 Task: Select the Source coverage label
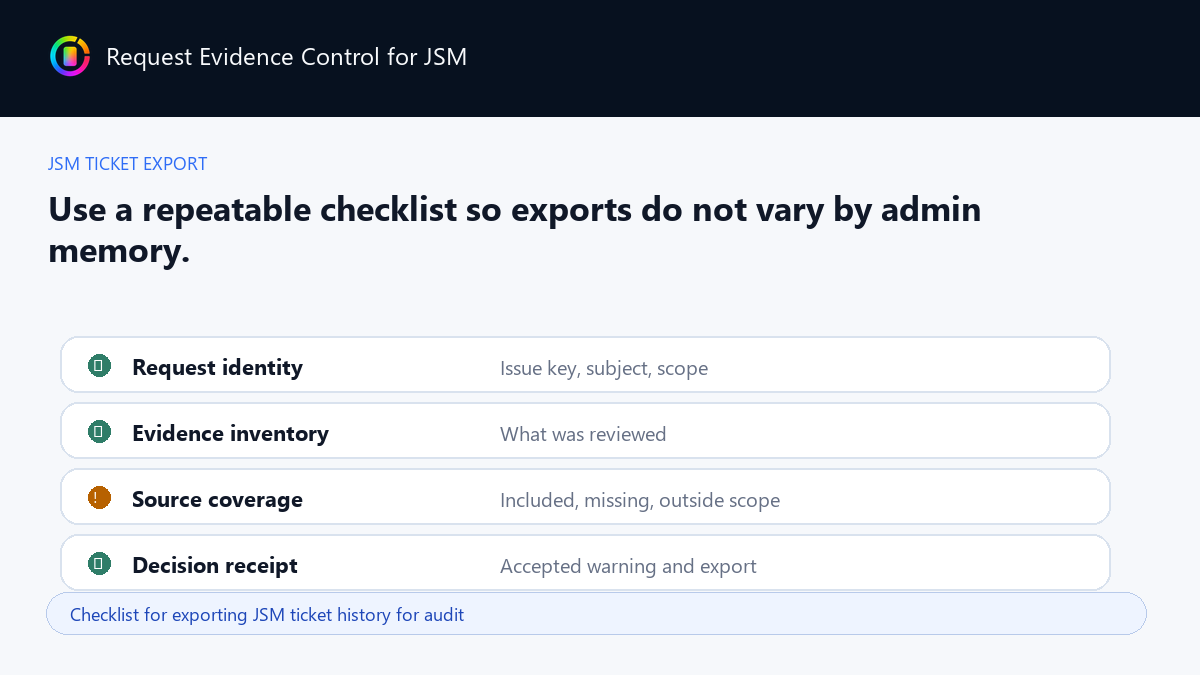(x=217, y=500)
